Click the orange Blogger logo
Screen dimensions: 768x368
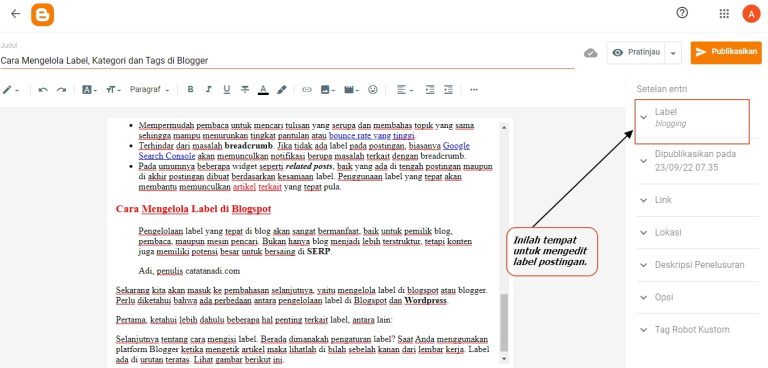42,14
